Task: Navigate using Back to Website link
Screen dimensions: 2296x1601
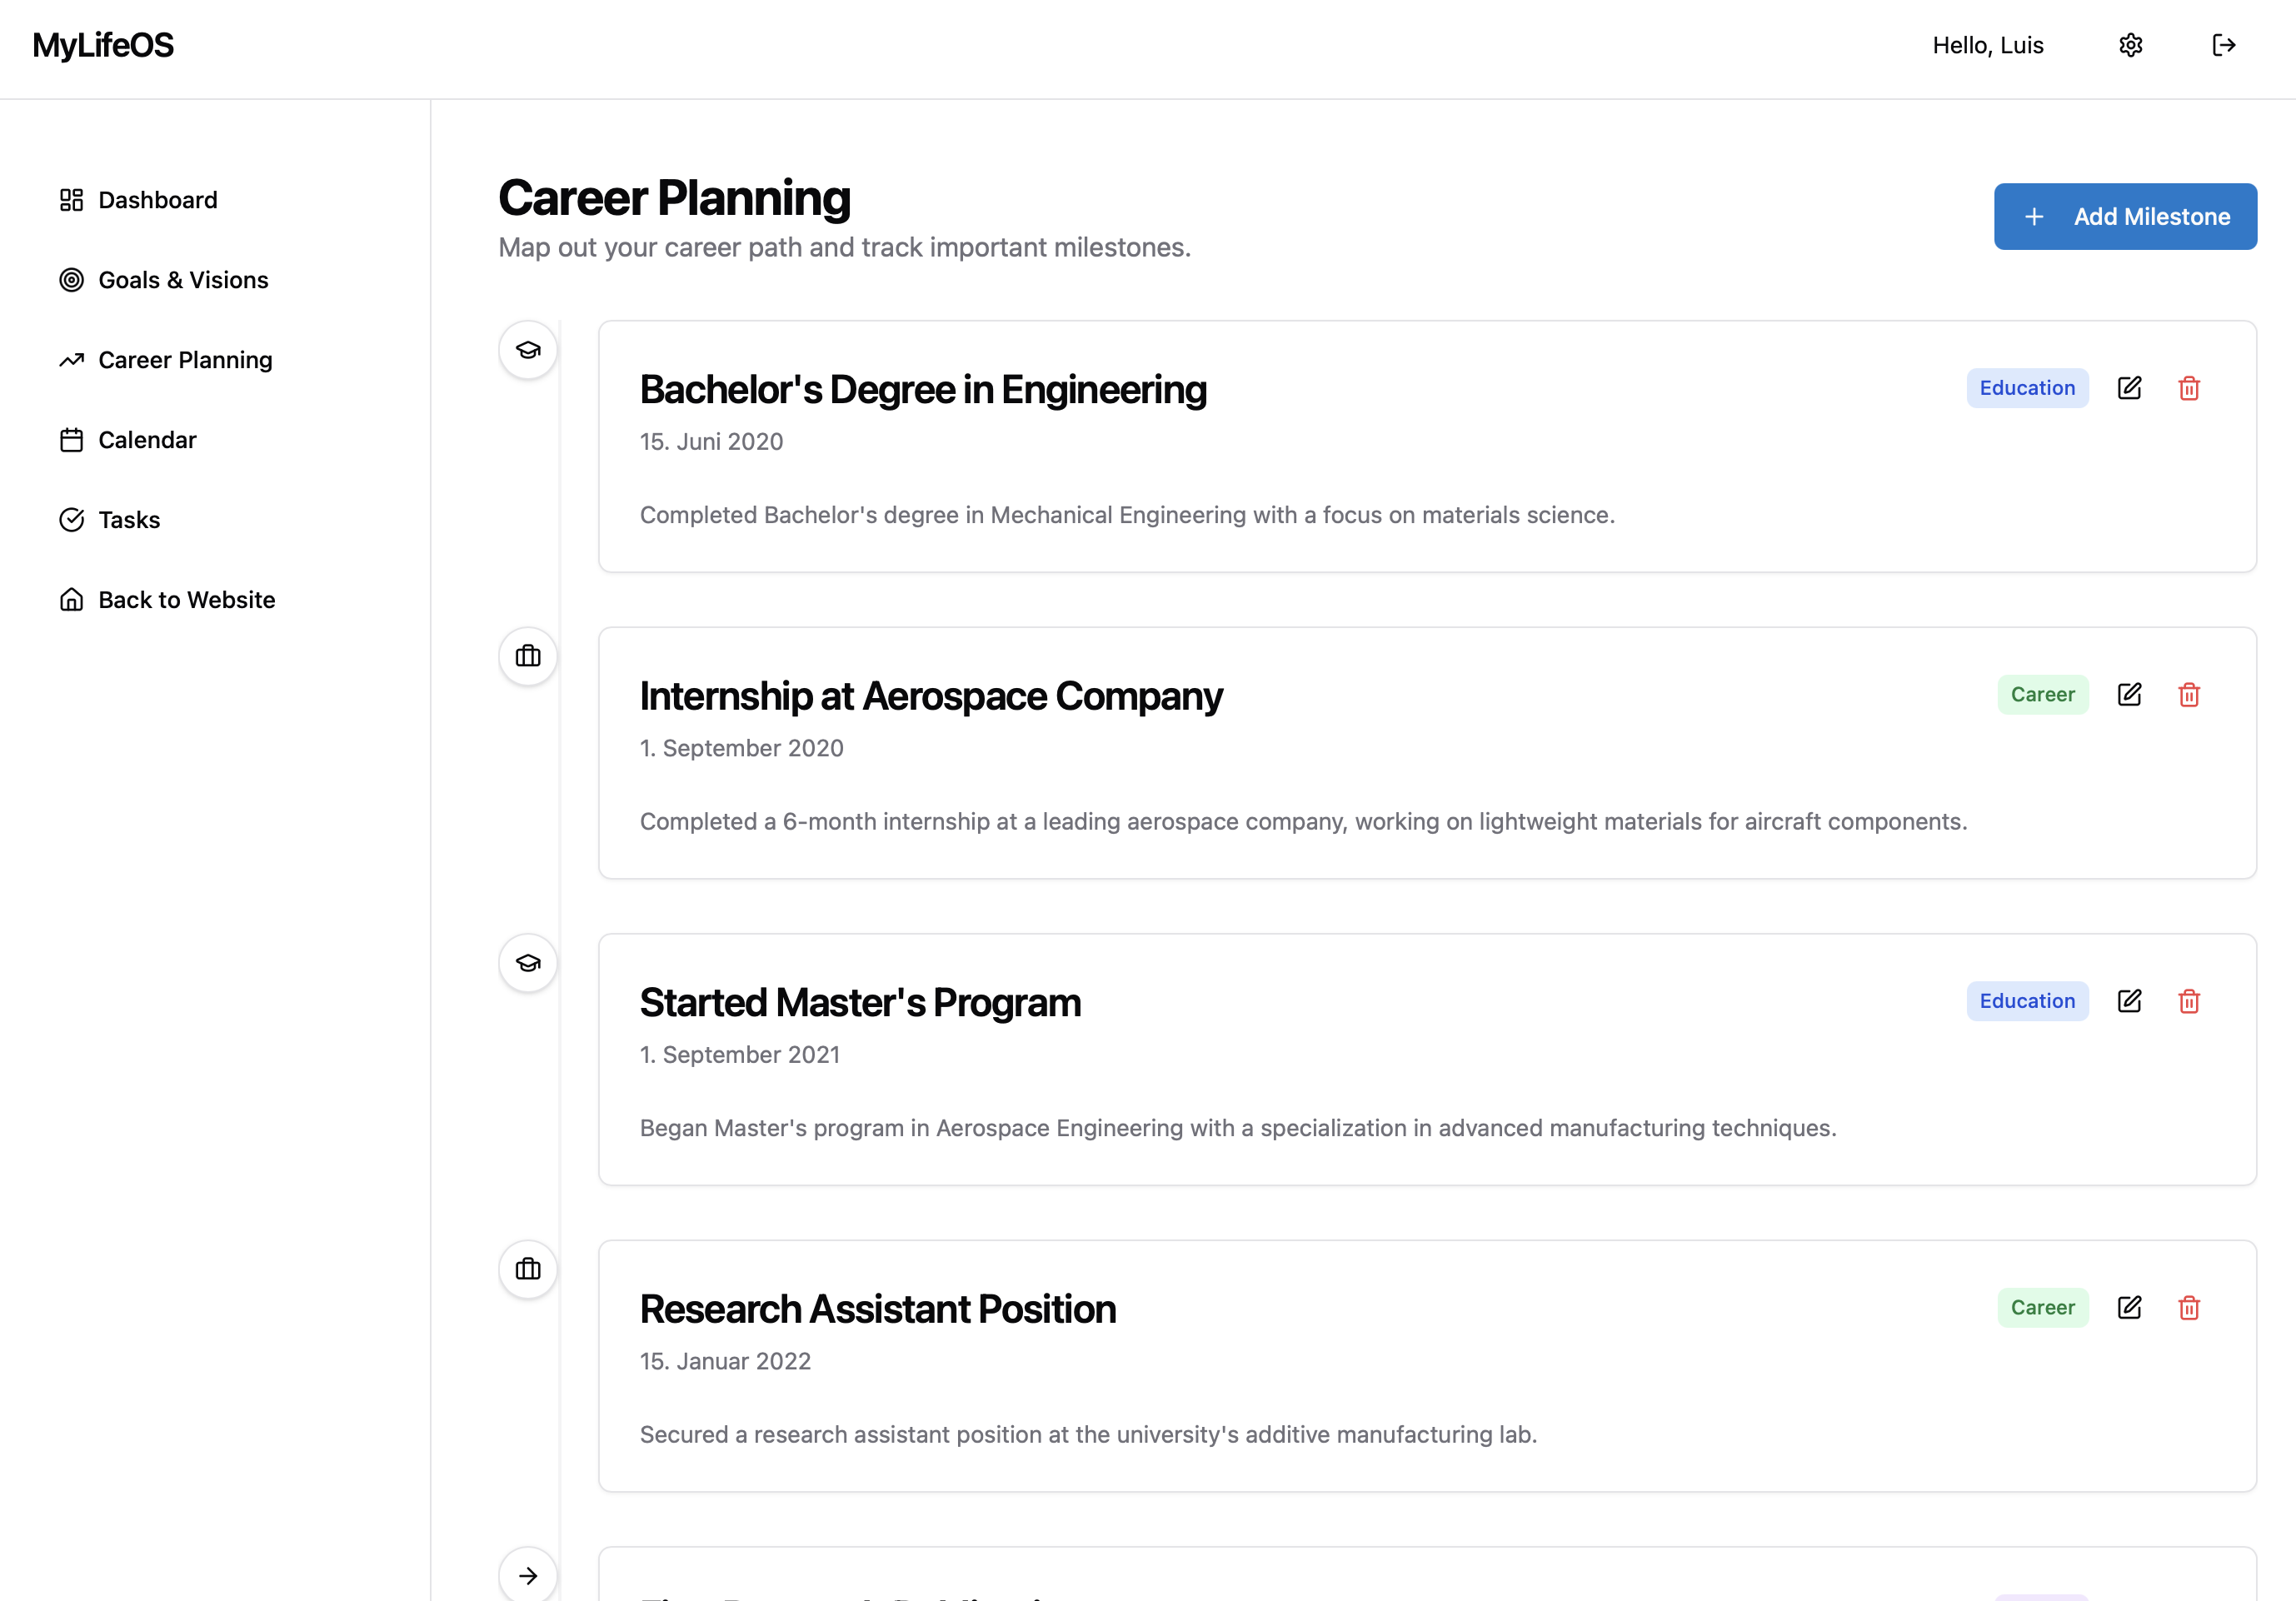Action: (x=187, y=599)
